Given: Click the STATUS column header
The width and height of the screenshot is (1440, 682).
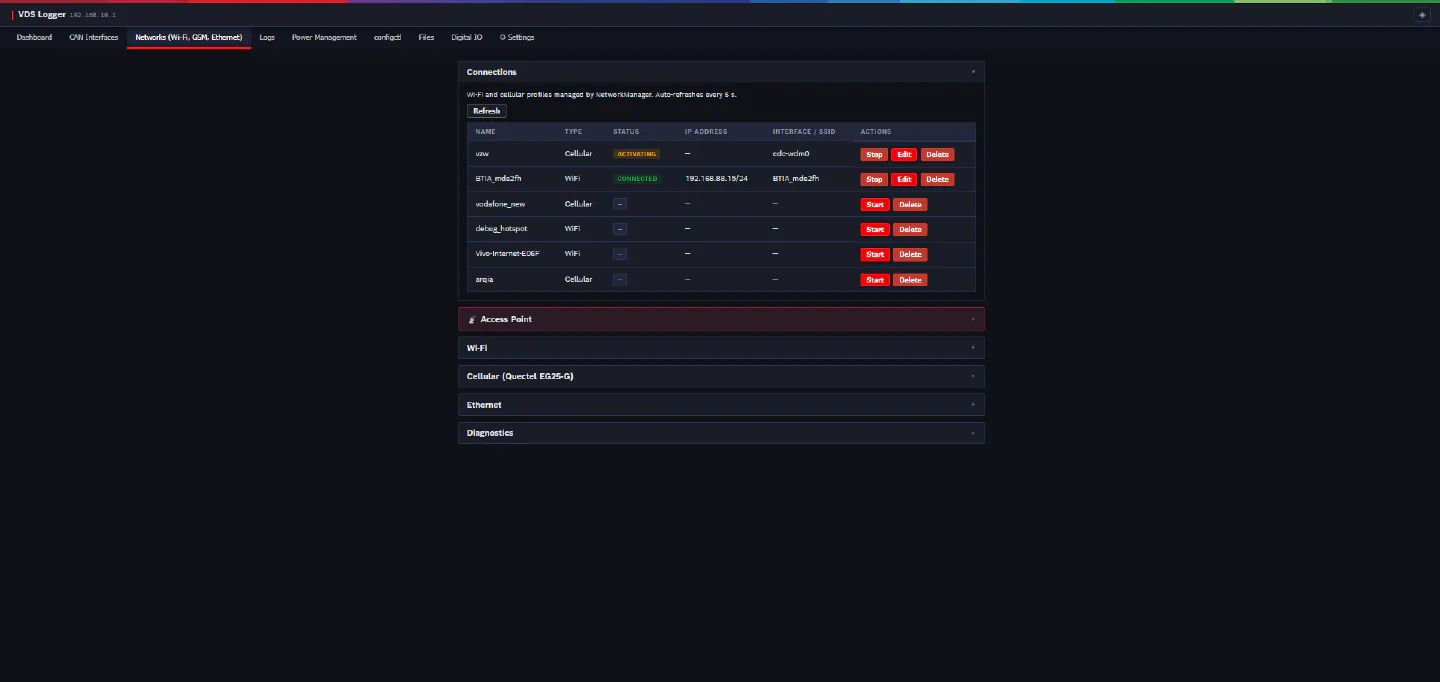Looking at the screenshot, I should pos(626,132).
